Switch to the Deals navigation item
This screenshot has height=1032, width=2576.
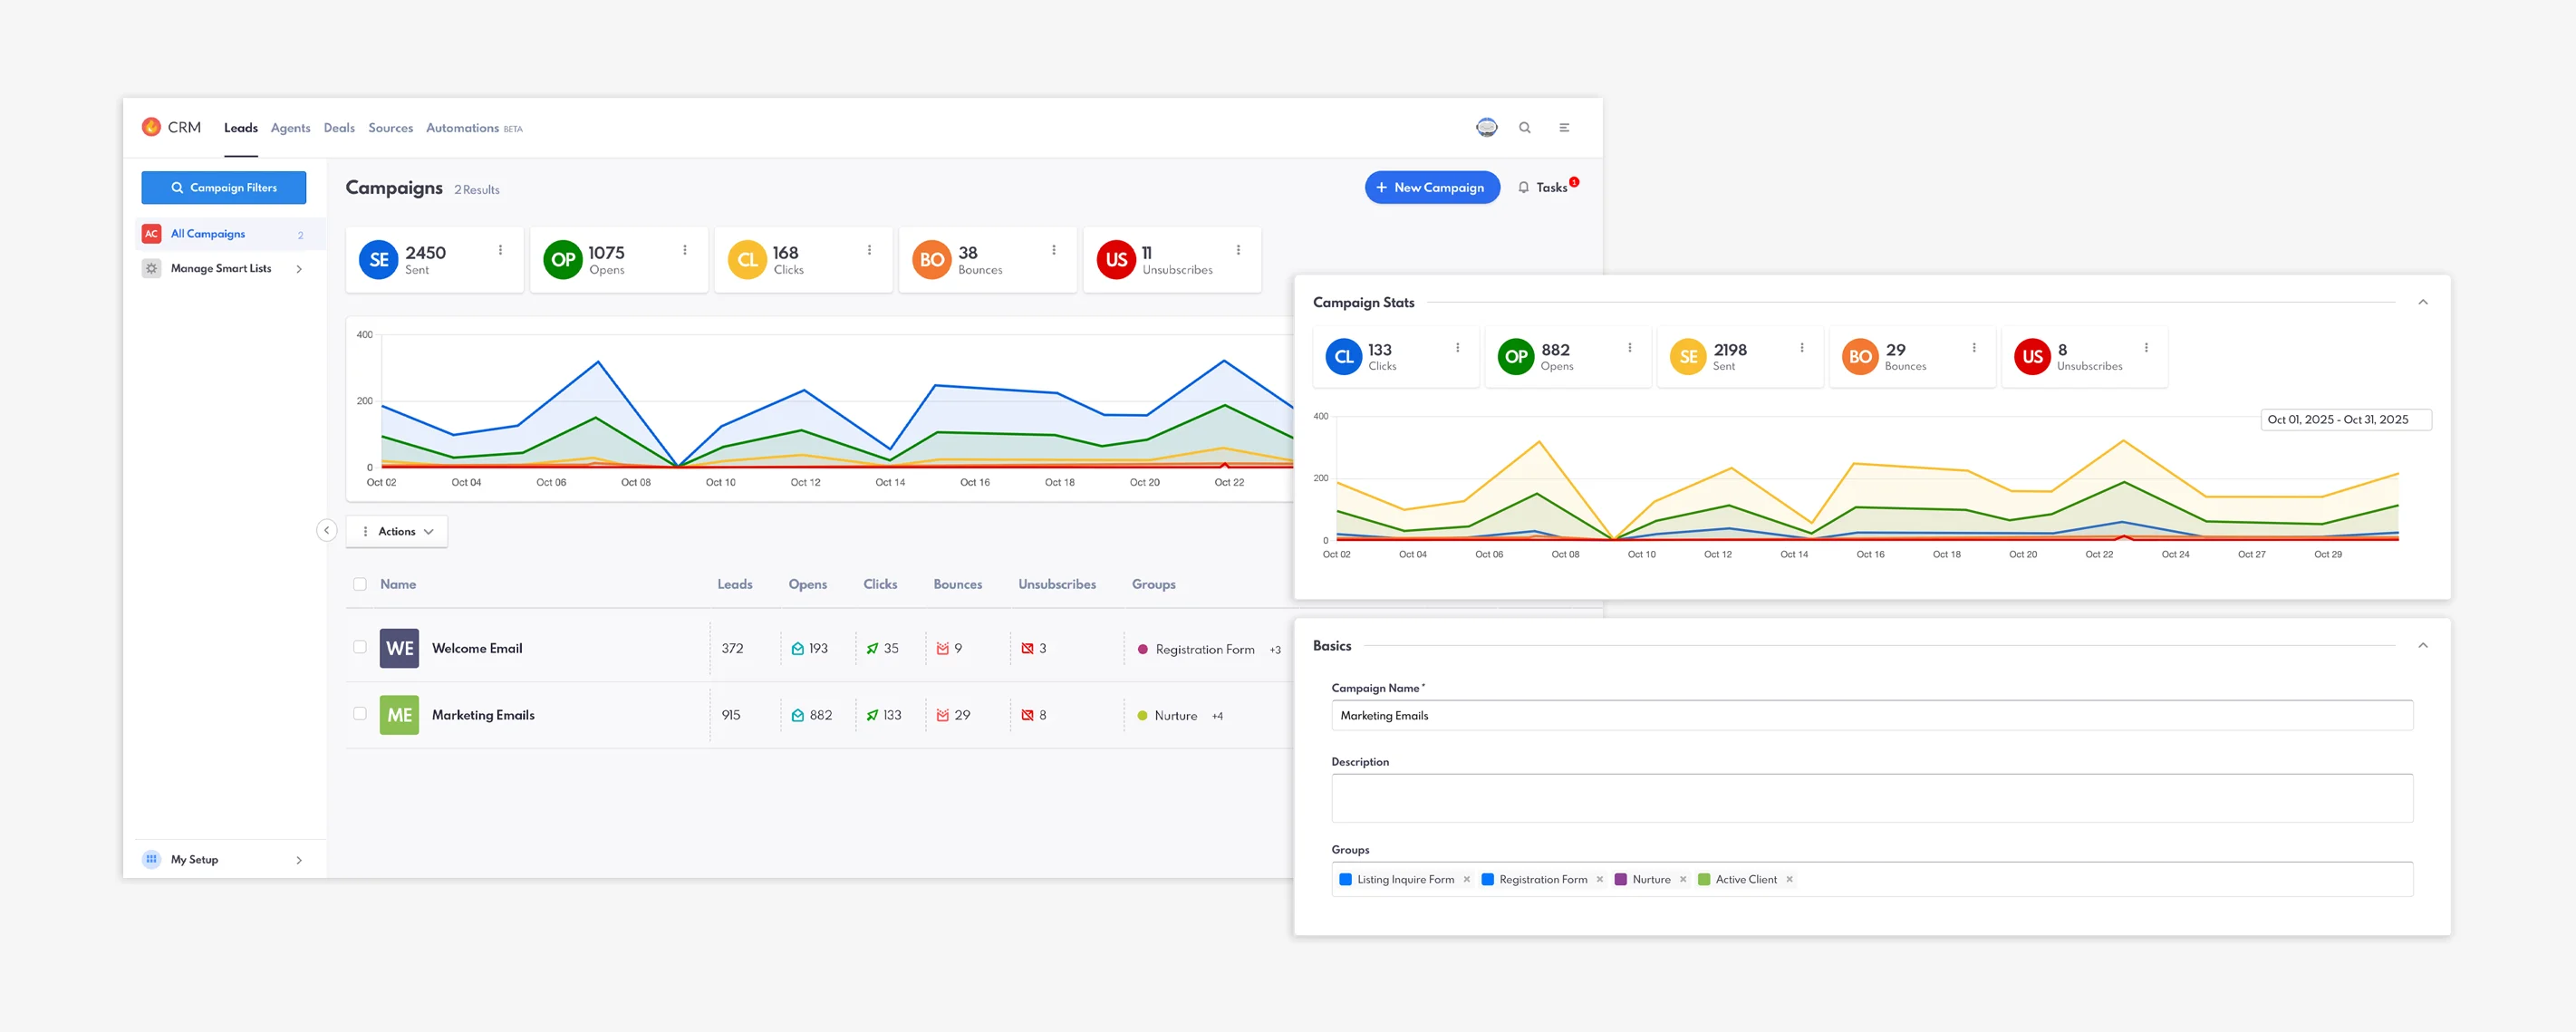pyautogui.click(x=339, y=127)
